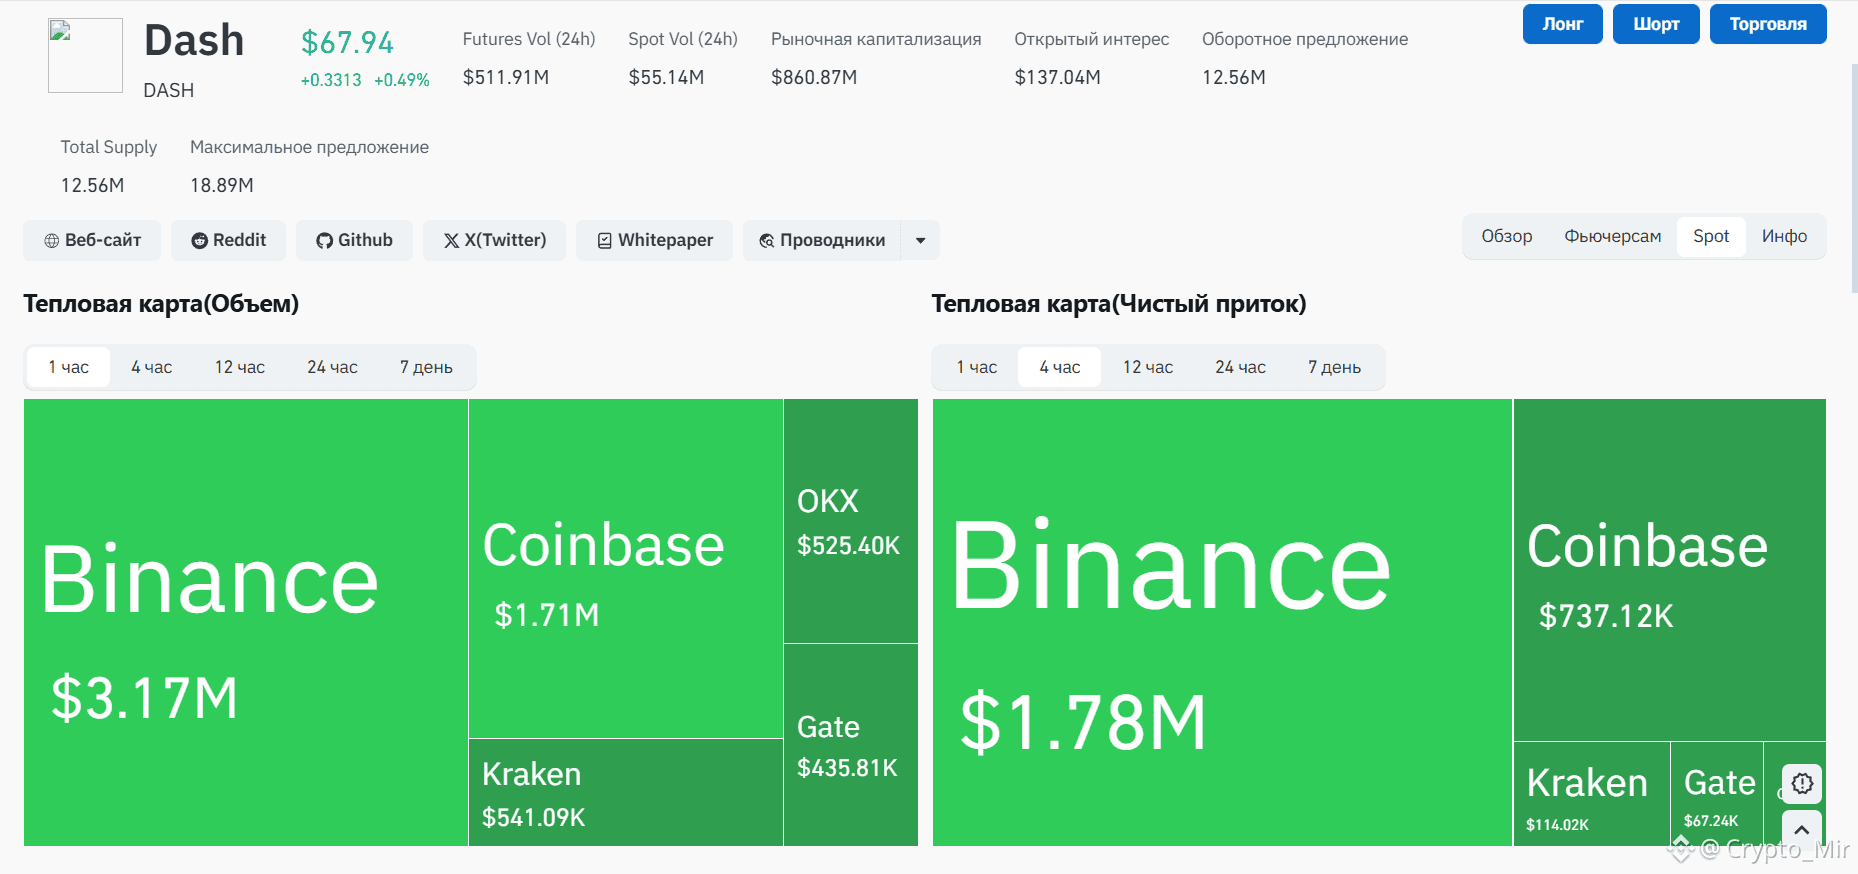This screenshot has height=874, width=1858.
Task: Click the floating settings gear icon
Action: tap(1802, 783)
